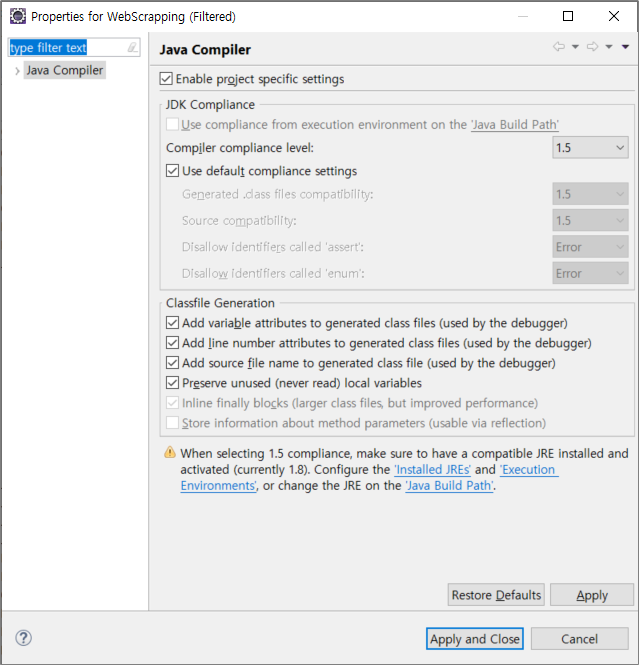Open forward history dropdown arrow

[x=609, y=47]
